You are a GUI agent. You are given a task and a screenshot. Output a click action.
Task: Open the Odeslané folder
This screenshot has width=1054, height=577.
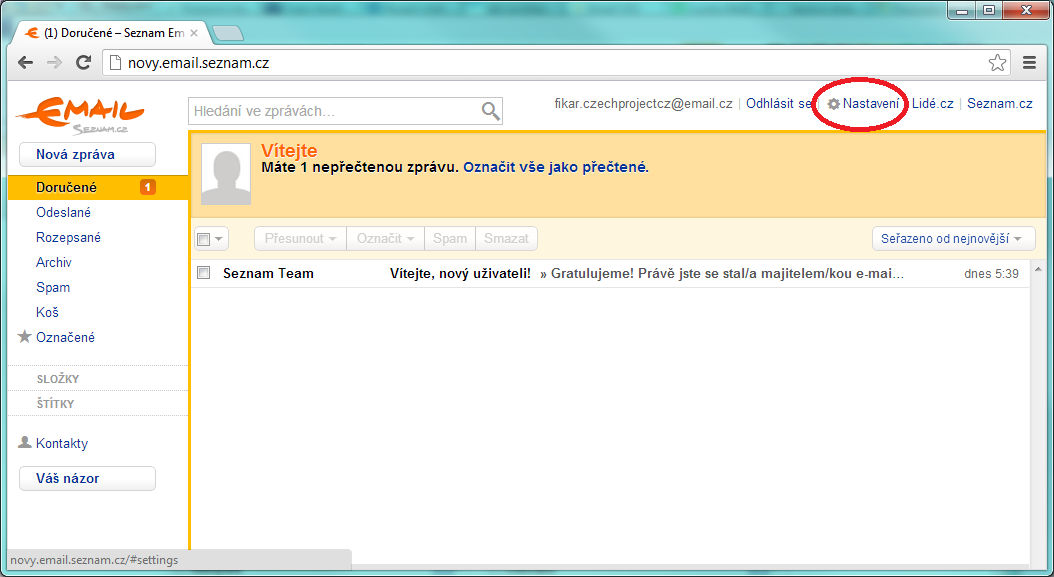coord(63,213)
